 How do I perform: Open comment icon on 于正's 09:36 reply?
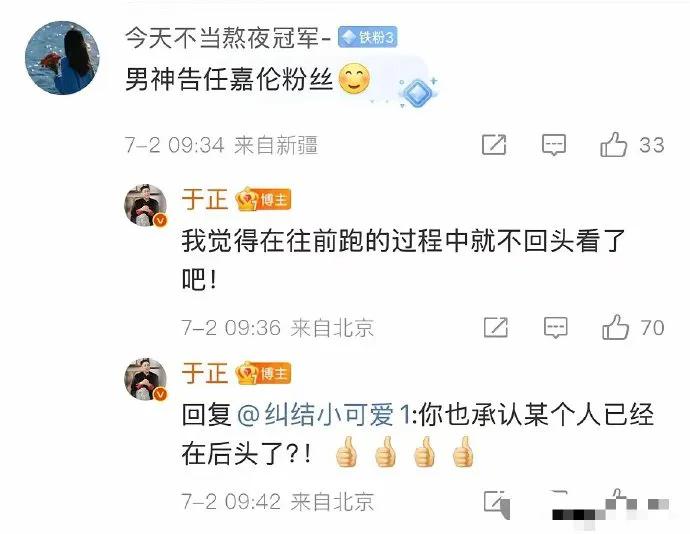pyautogui.click(x=555, y=328)
